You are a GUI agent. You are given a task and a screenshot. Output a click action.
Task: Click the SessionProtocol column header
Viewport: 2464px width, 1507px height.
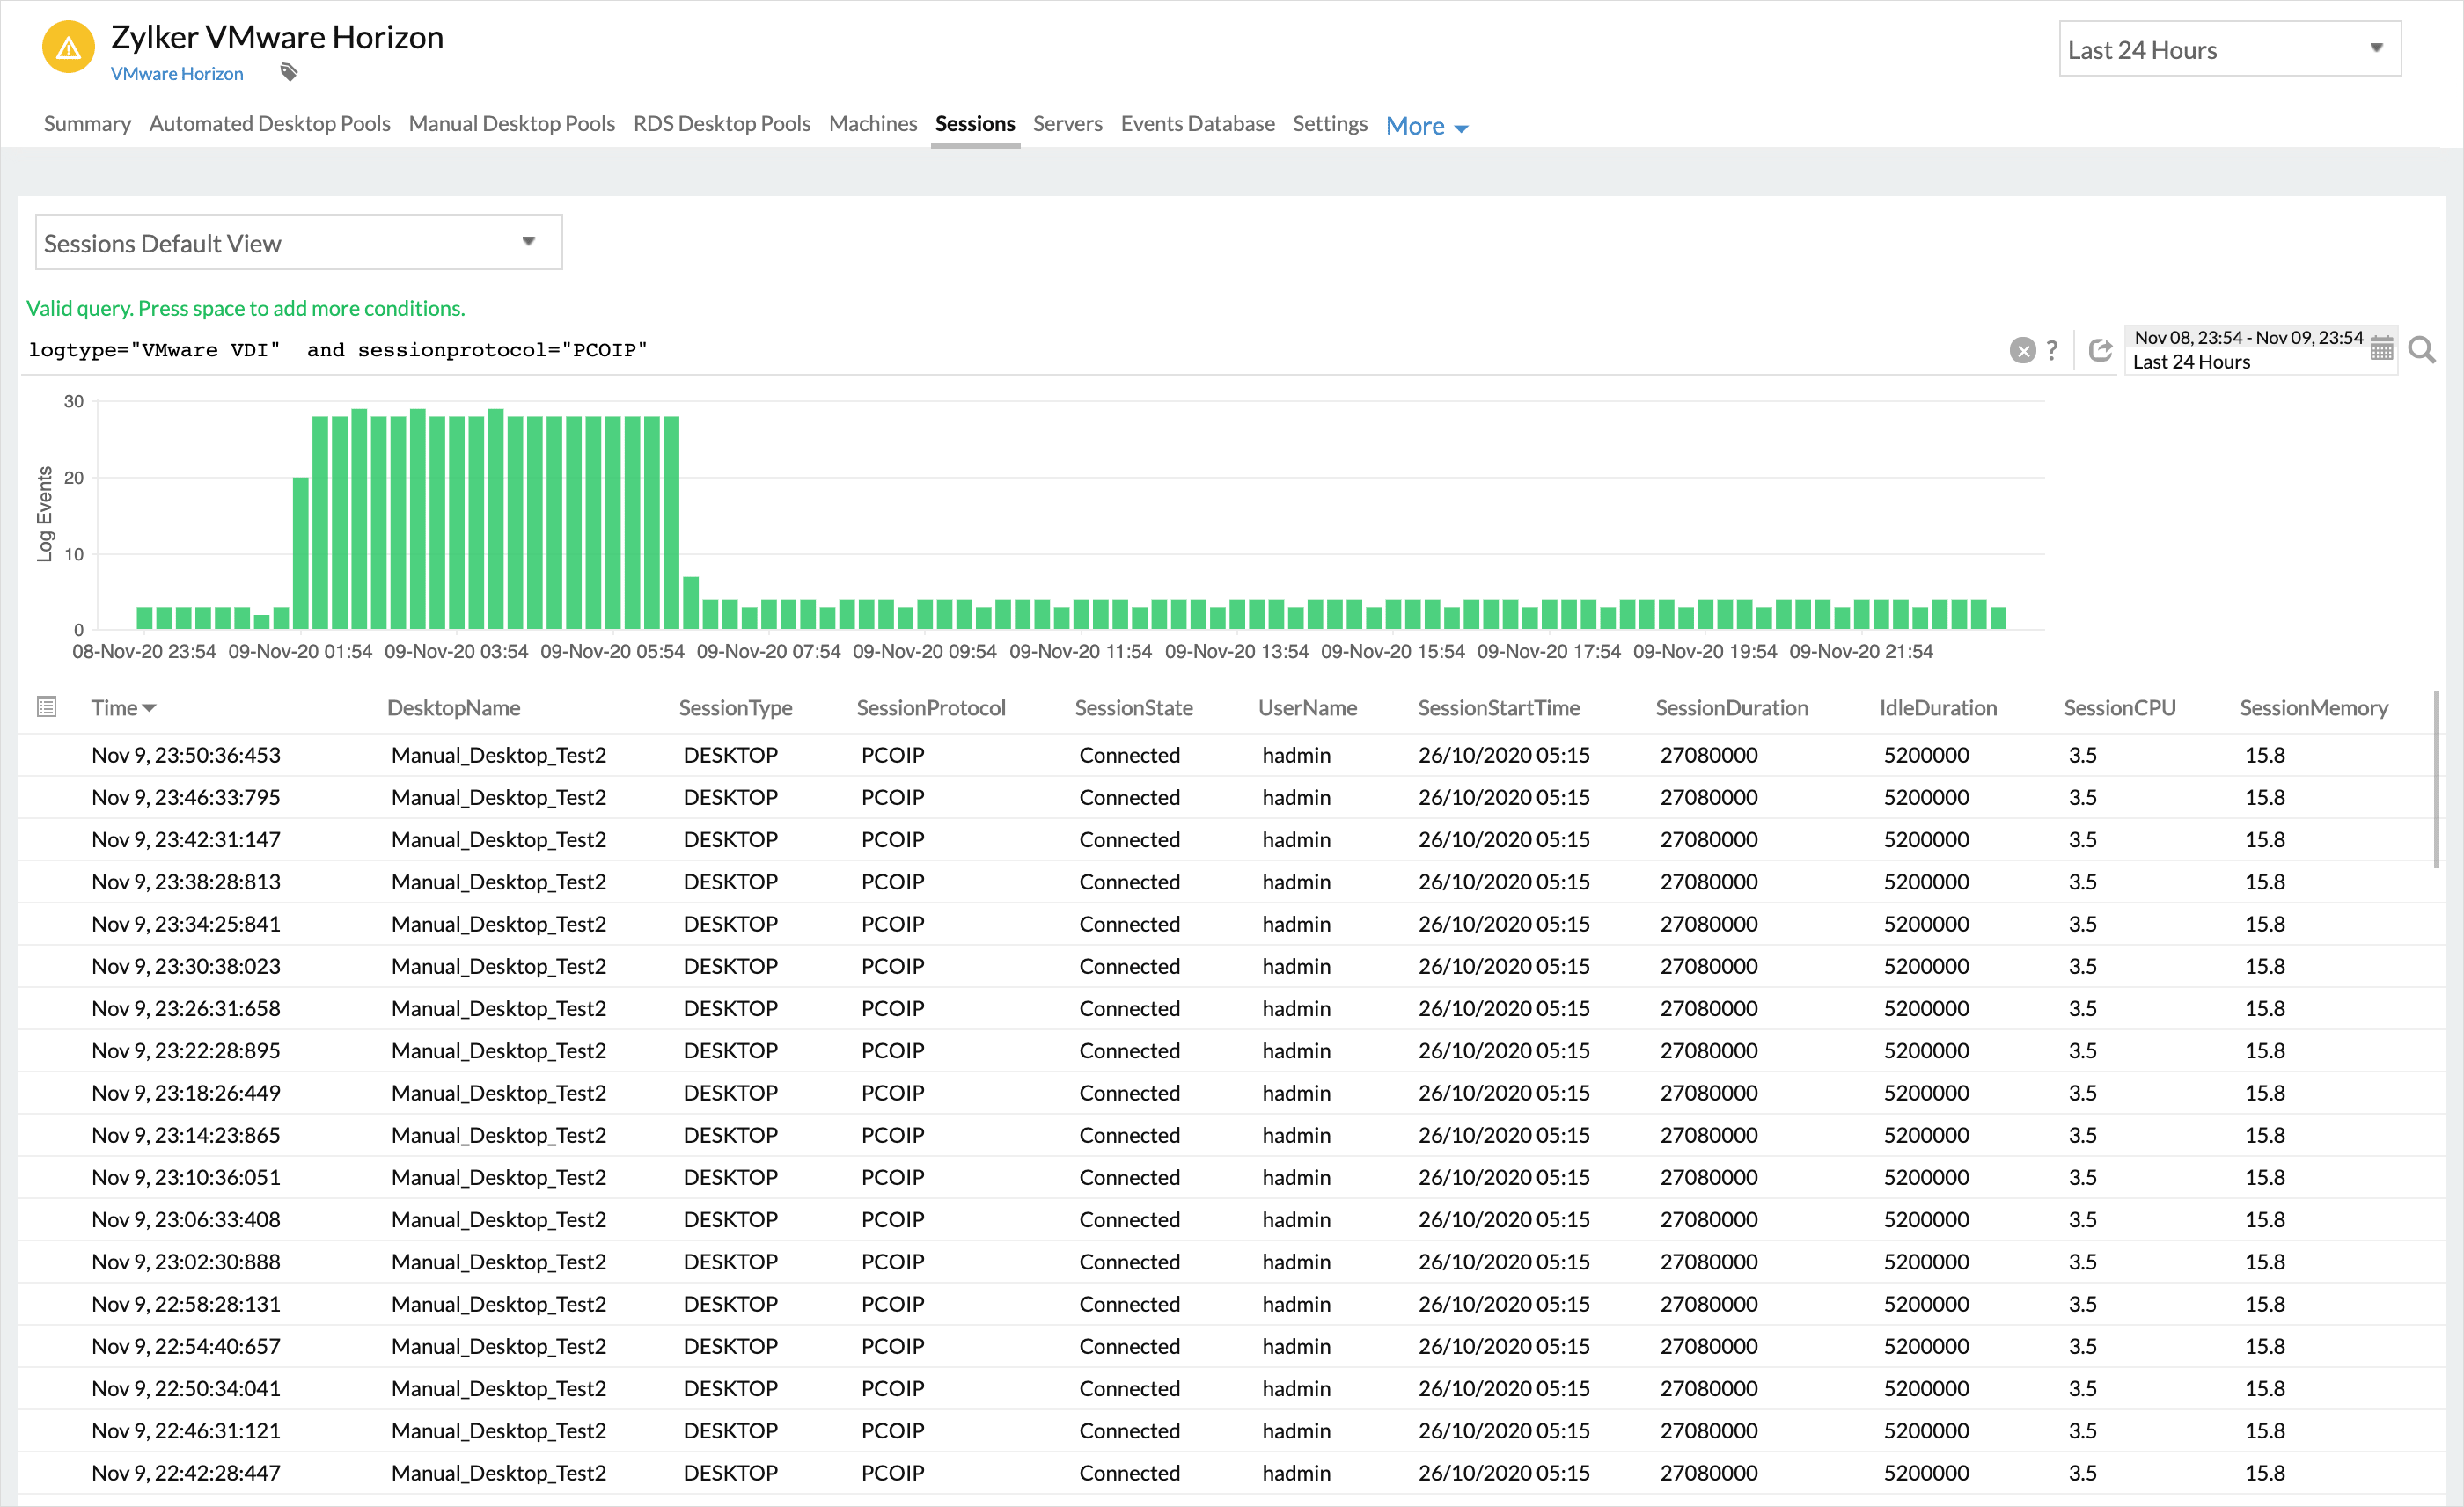pyautogui.click(x=931, y=708)
